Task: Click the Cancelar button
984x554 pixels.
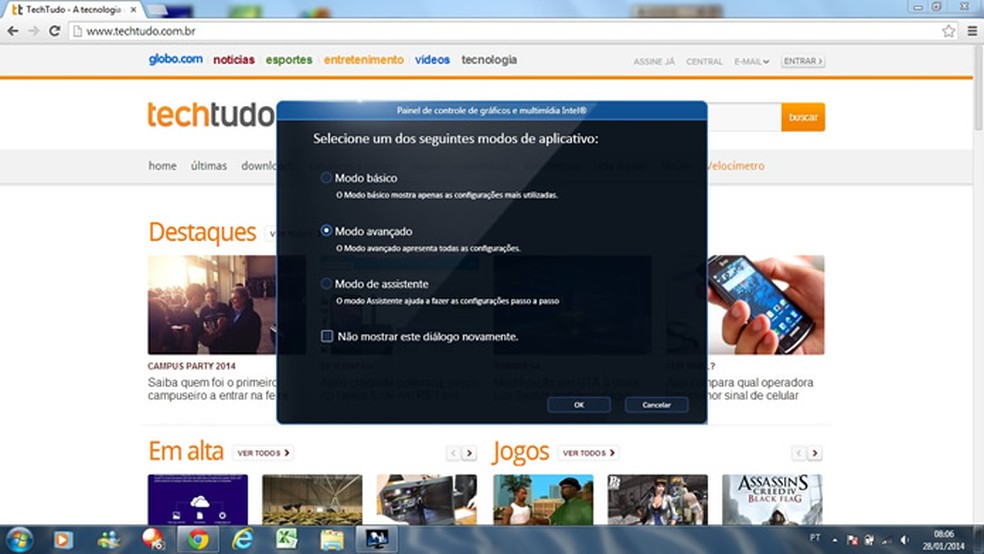Action: (x=656, y=405)
